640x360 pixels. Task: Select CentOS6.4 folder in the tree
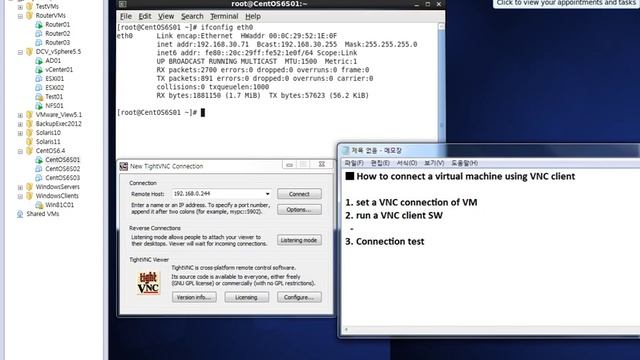[x=50, y=151]
